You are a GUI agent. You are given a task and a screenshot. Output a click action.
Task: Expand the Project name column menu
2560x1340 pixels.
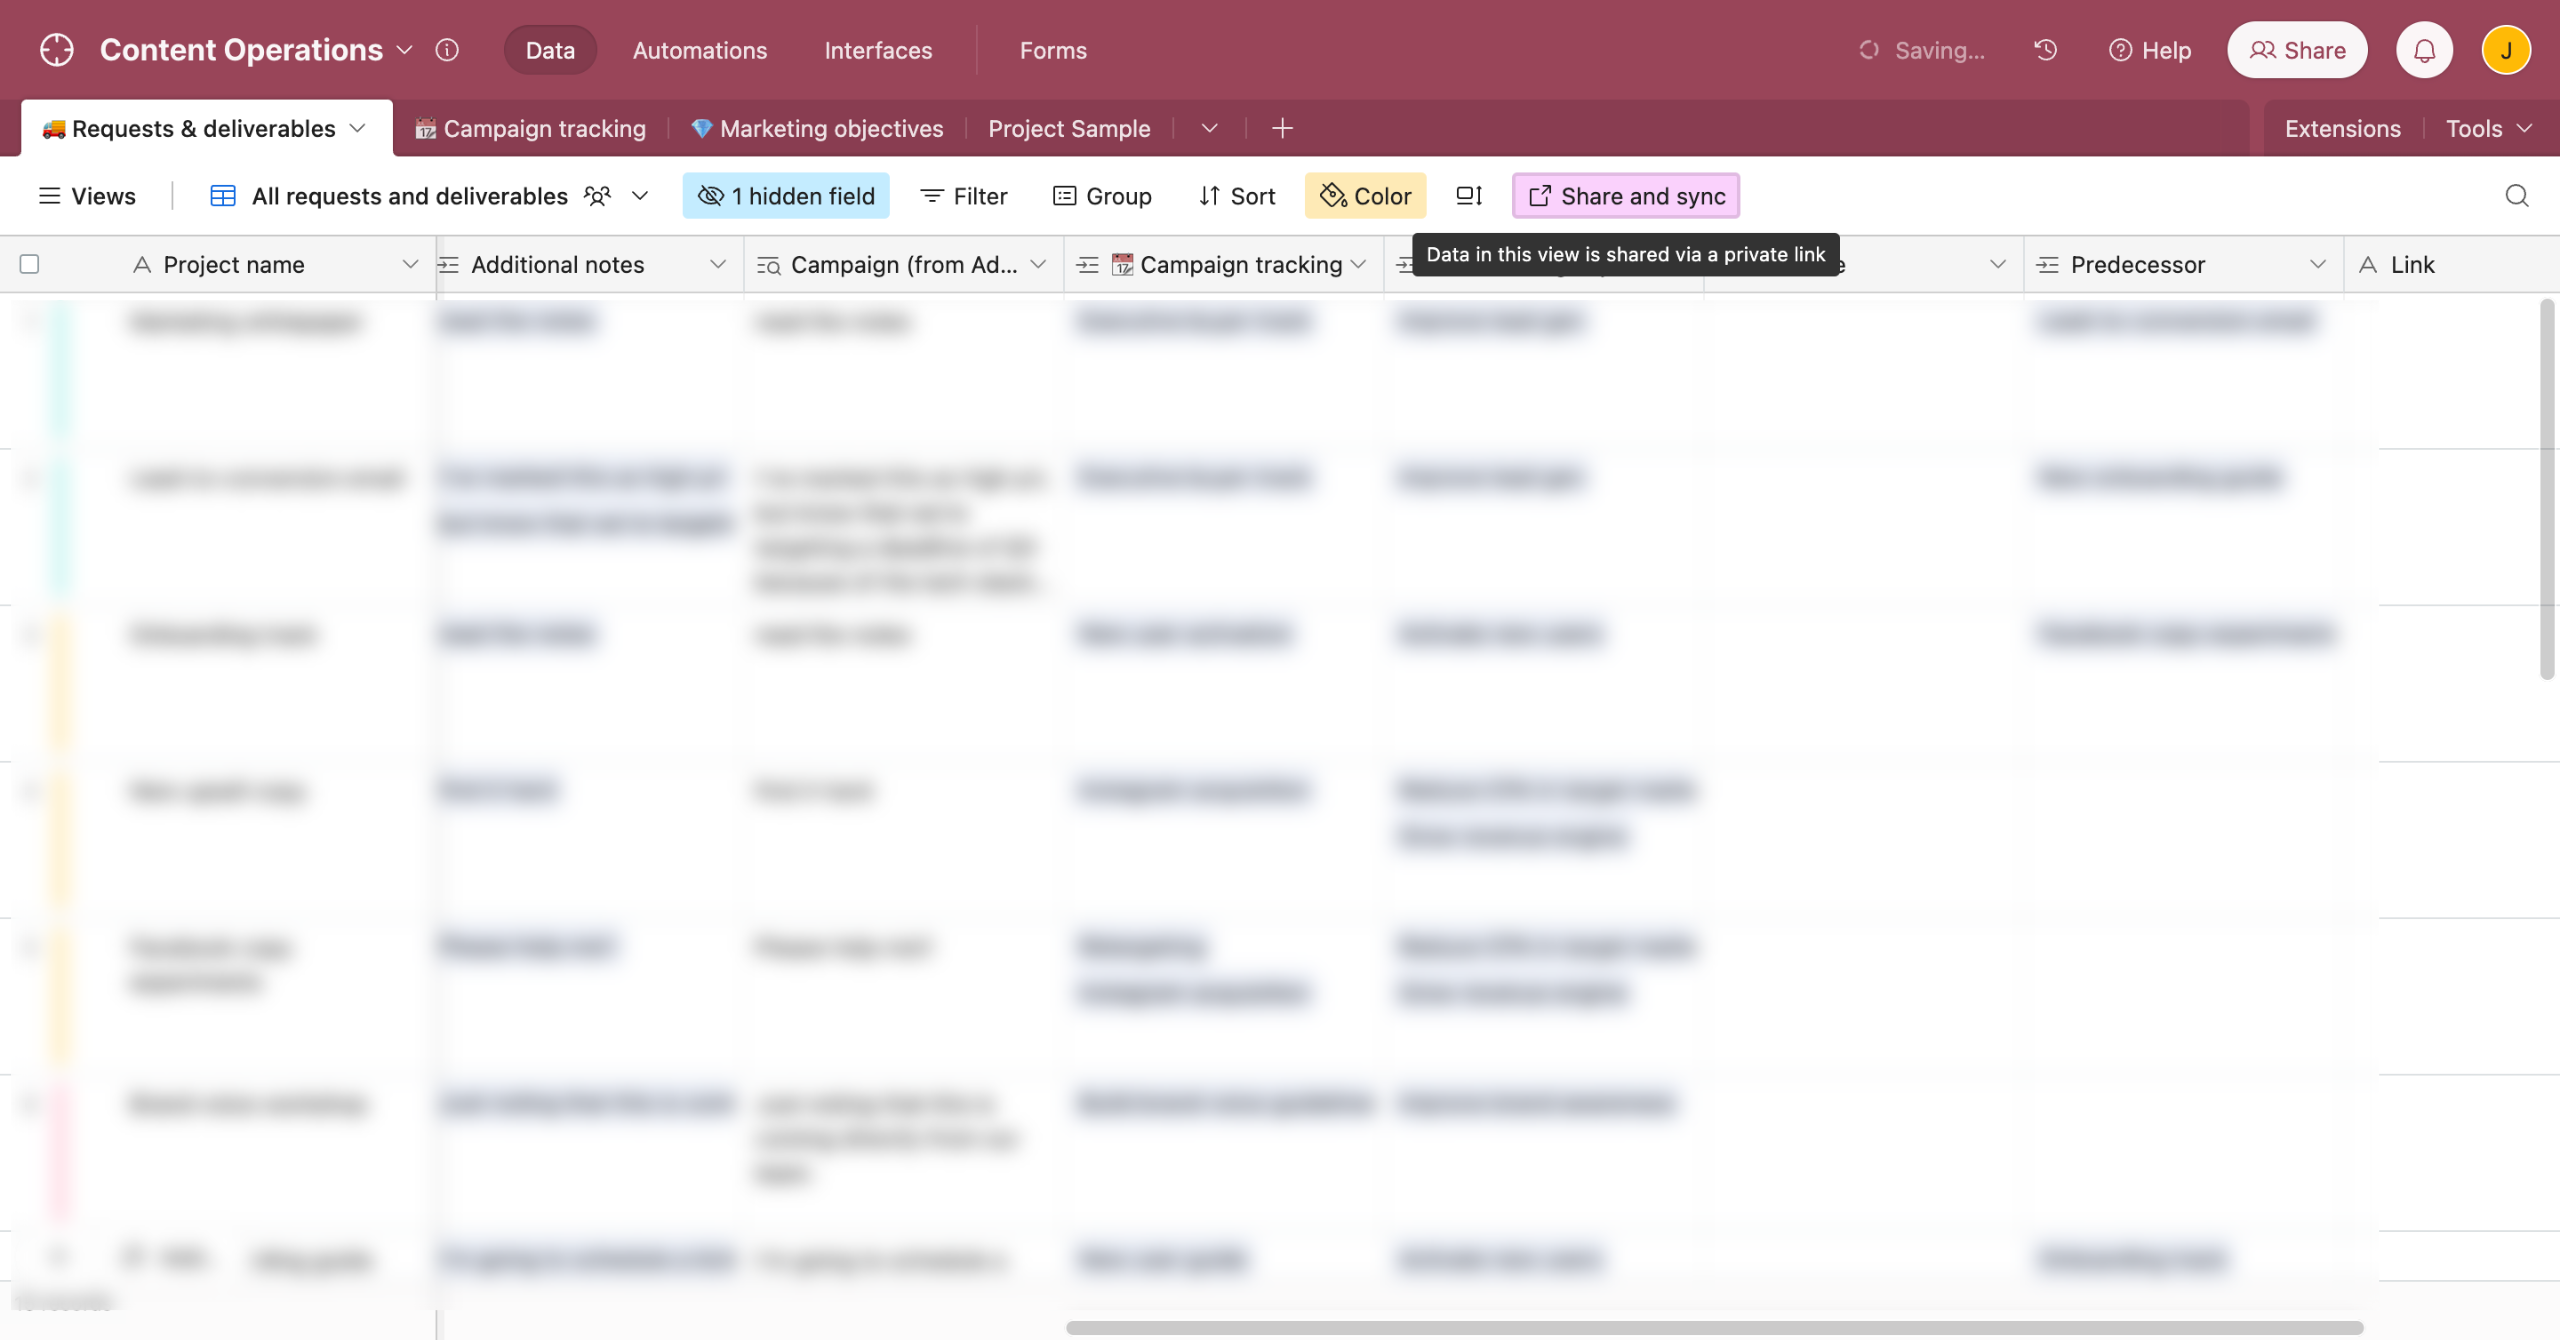410,264
